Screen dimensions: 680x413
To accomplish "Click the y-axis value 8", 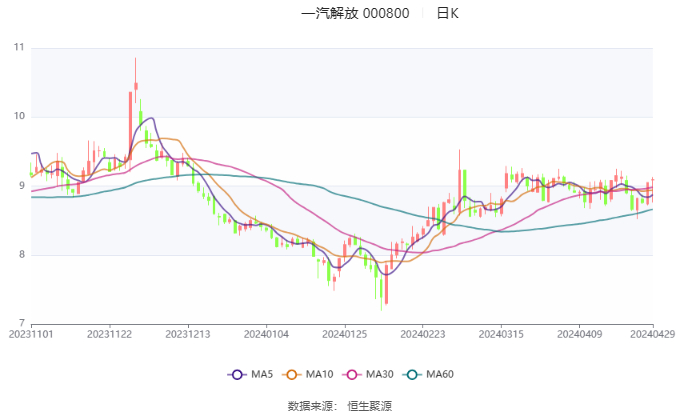I will click(22, 255).
